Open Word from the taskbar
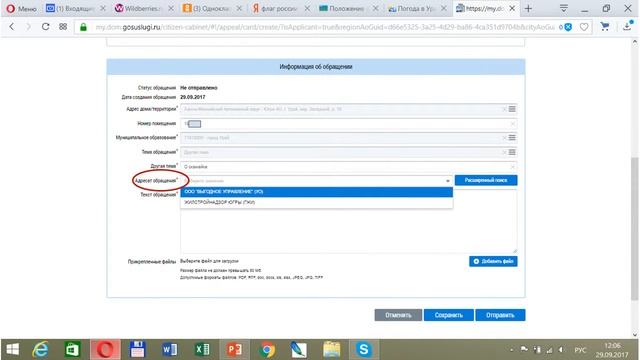Screen dimensions: 640x360 coord(169,350)
